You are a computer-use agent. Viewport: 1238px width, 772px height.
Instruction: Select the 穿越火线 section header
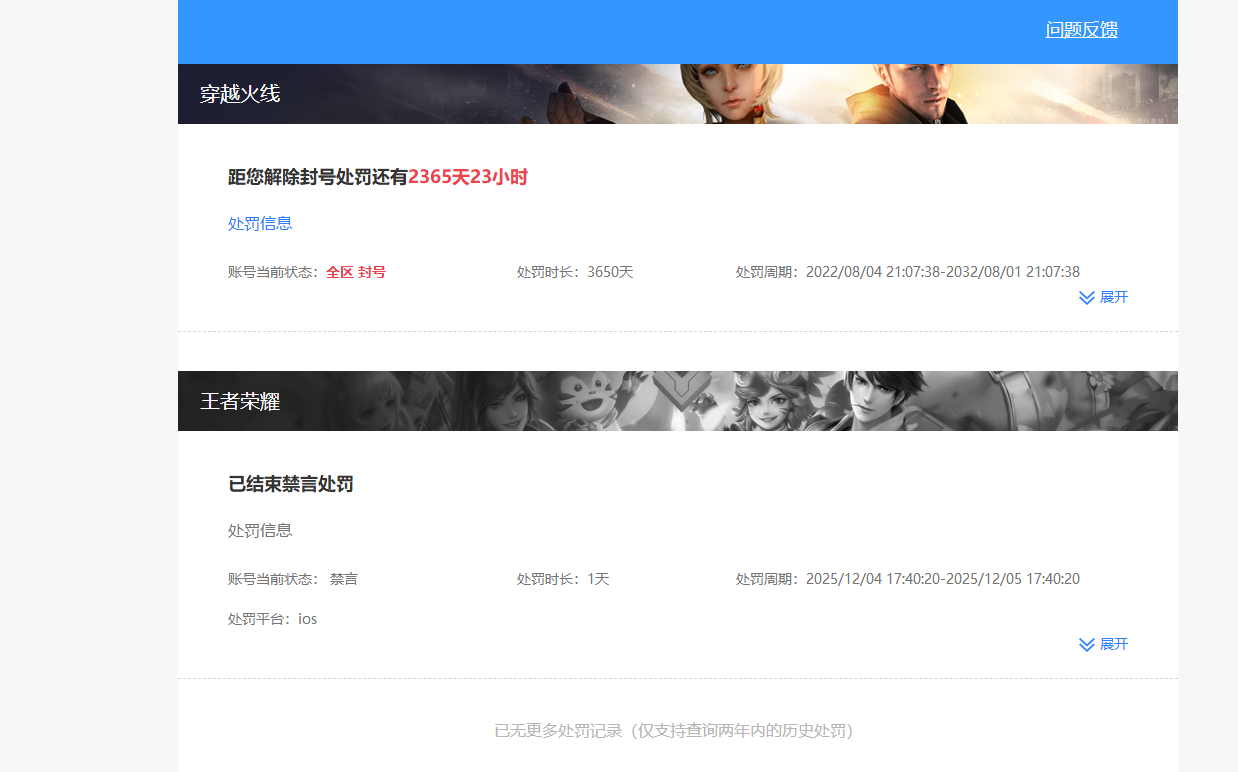click(x=240, y=93)
